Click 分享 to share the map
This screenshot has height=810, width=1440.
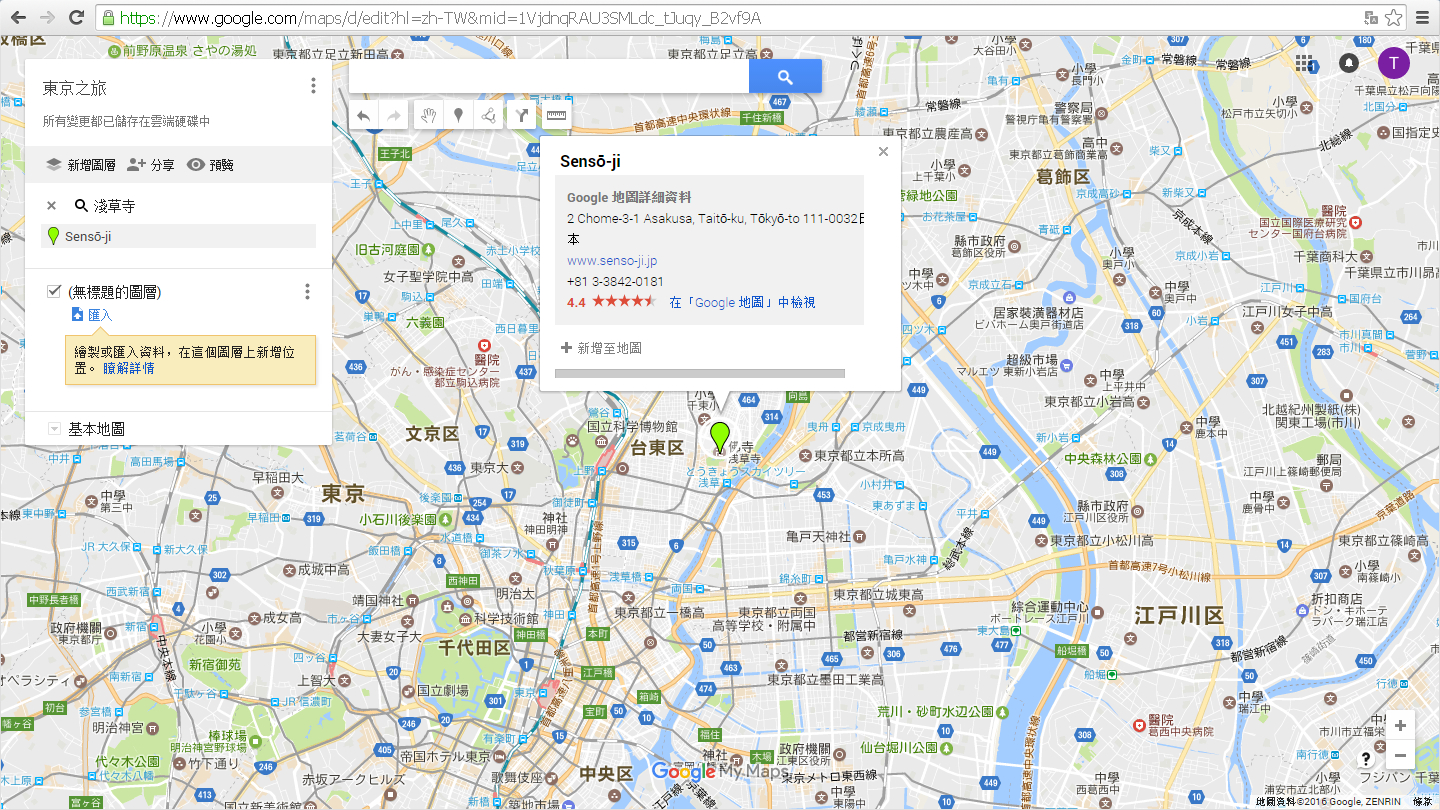coord(151,165)
